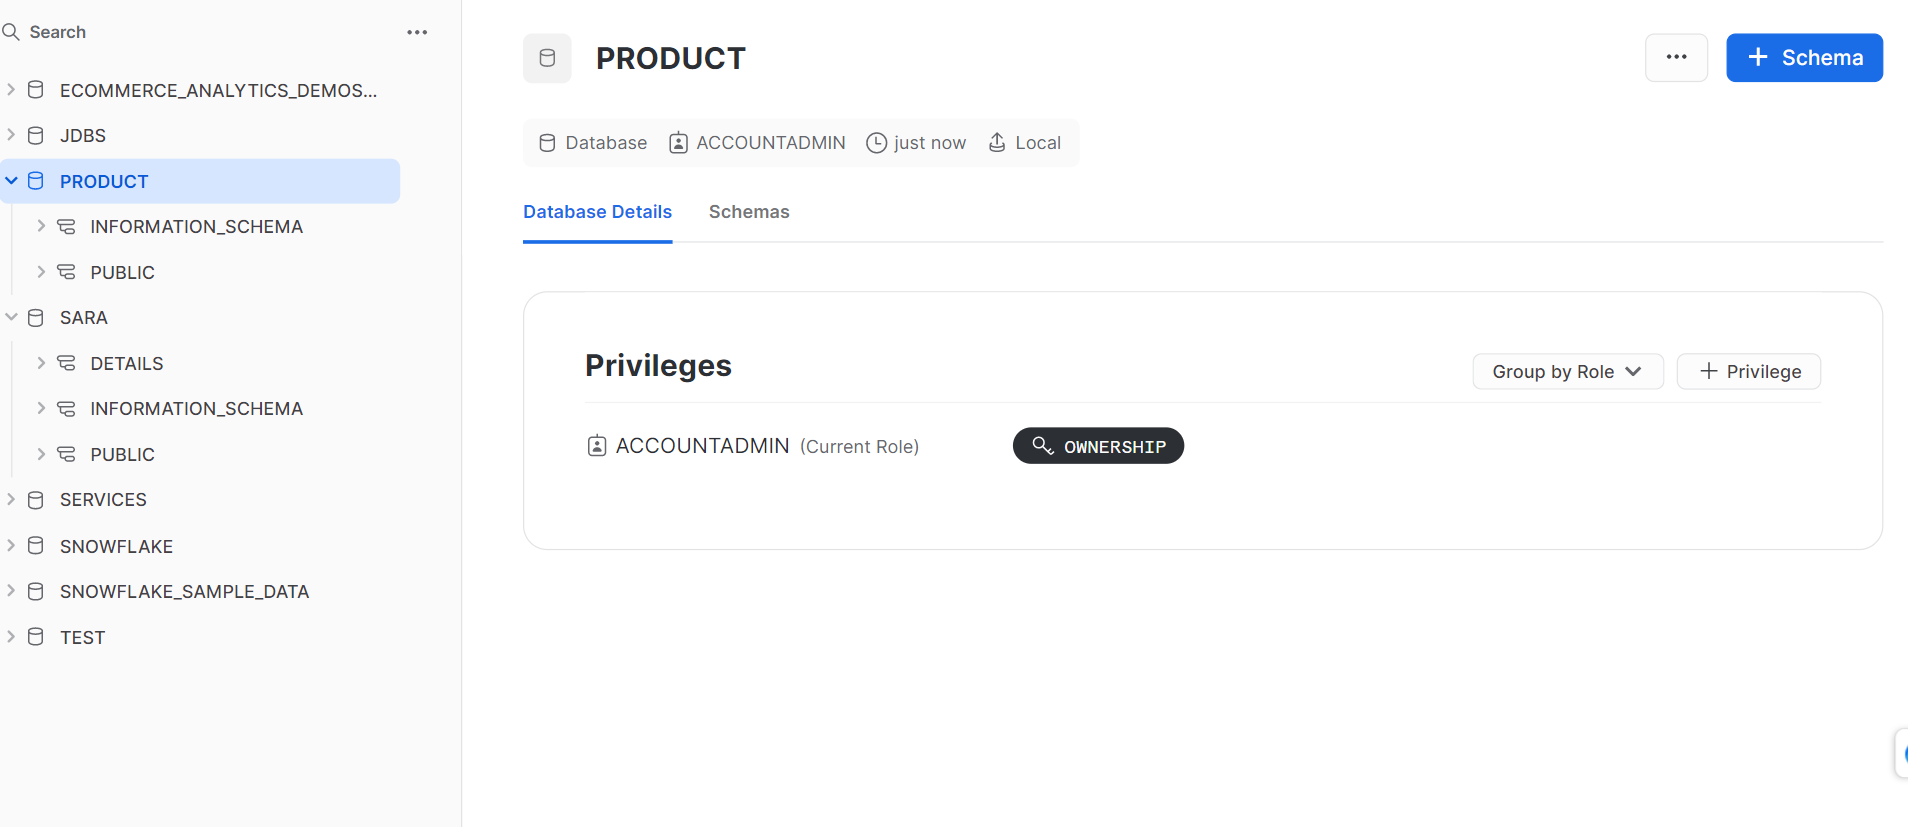The image size is (1908, 827).
Task: Collapse the SARA database node
Action: 12,317
